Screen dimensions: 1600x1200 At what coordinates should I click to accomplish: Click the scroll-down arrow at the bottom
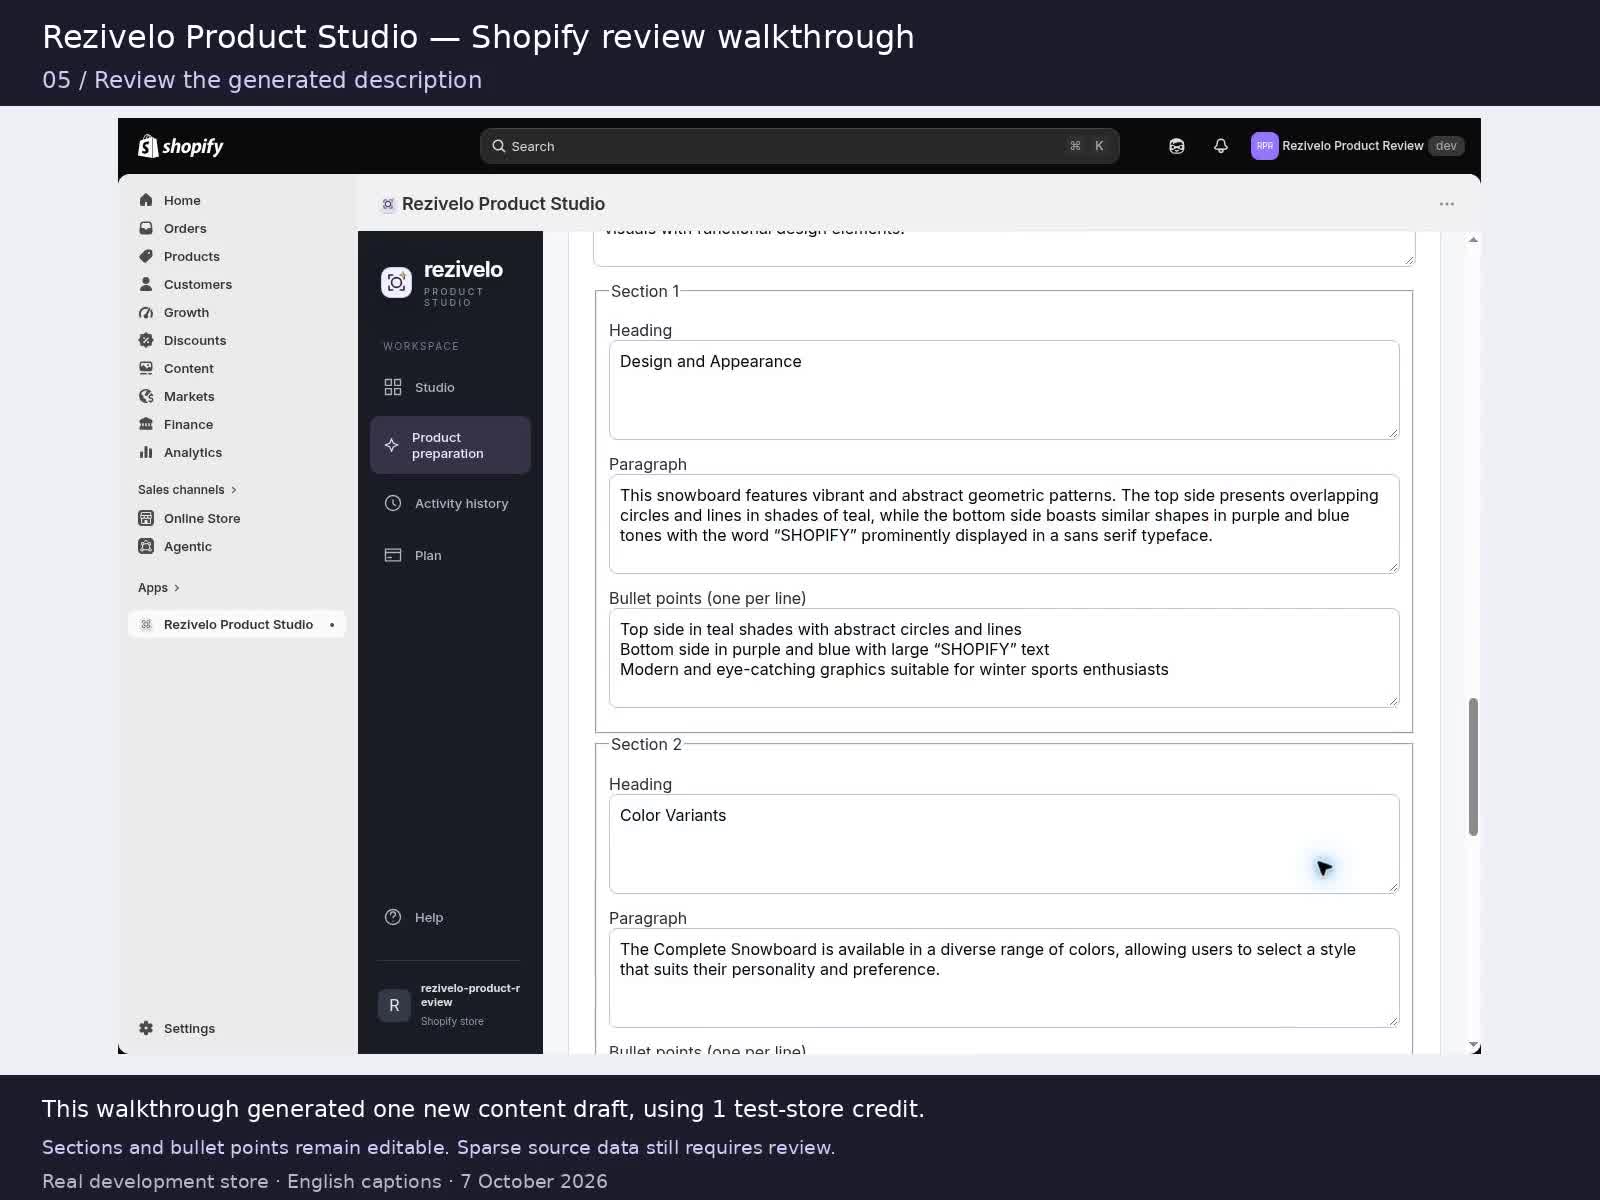pyautogui.click(x=1473, y=1046)
